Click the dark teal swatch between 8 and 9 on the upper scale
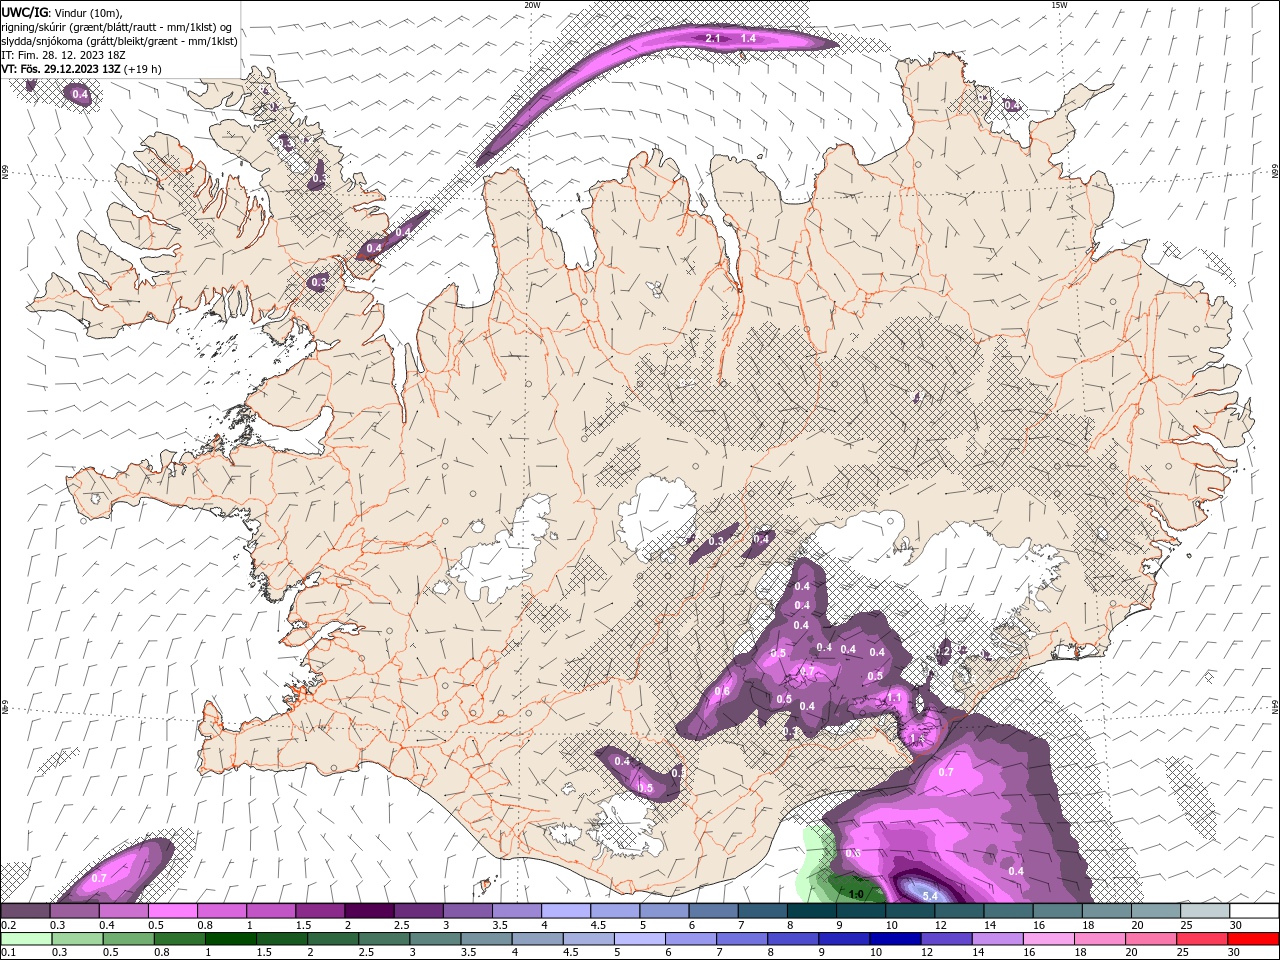This screenshot has height=960, width=1280. click(x=811, y=910)
